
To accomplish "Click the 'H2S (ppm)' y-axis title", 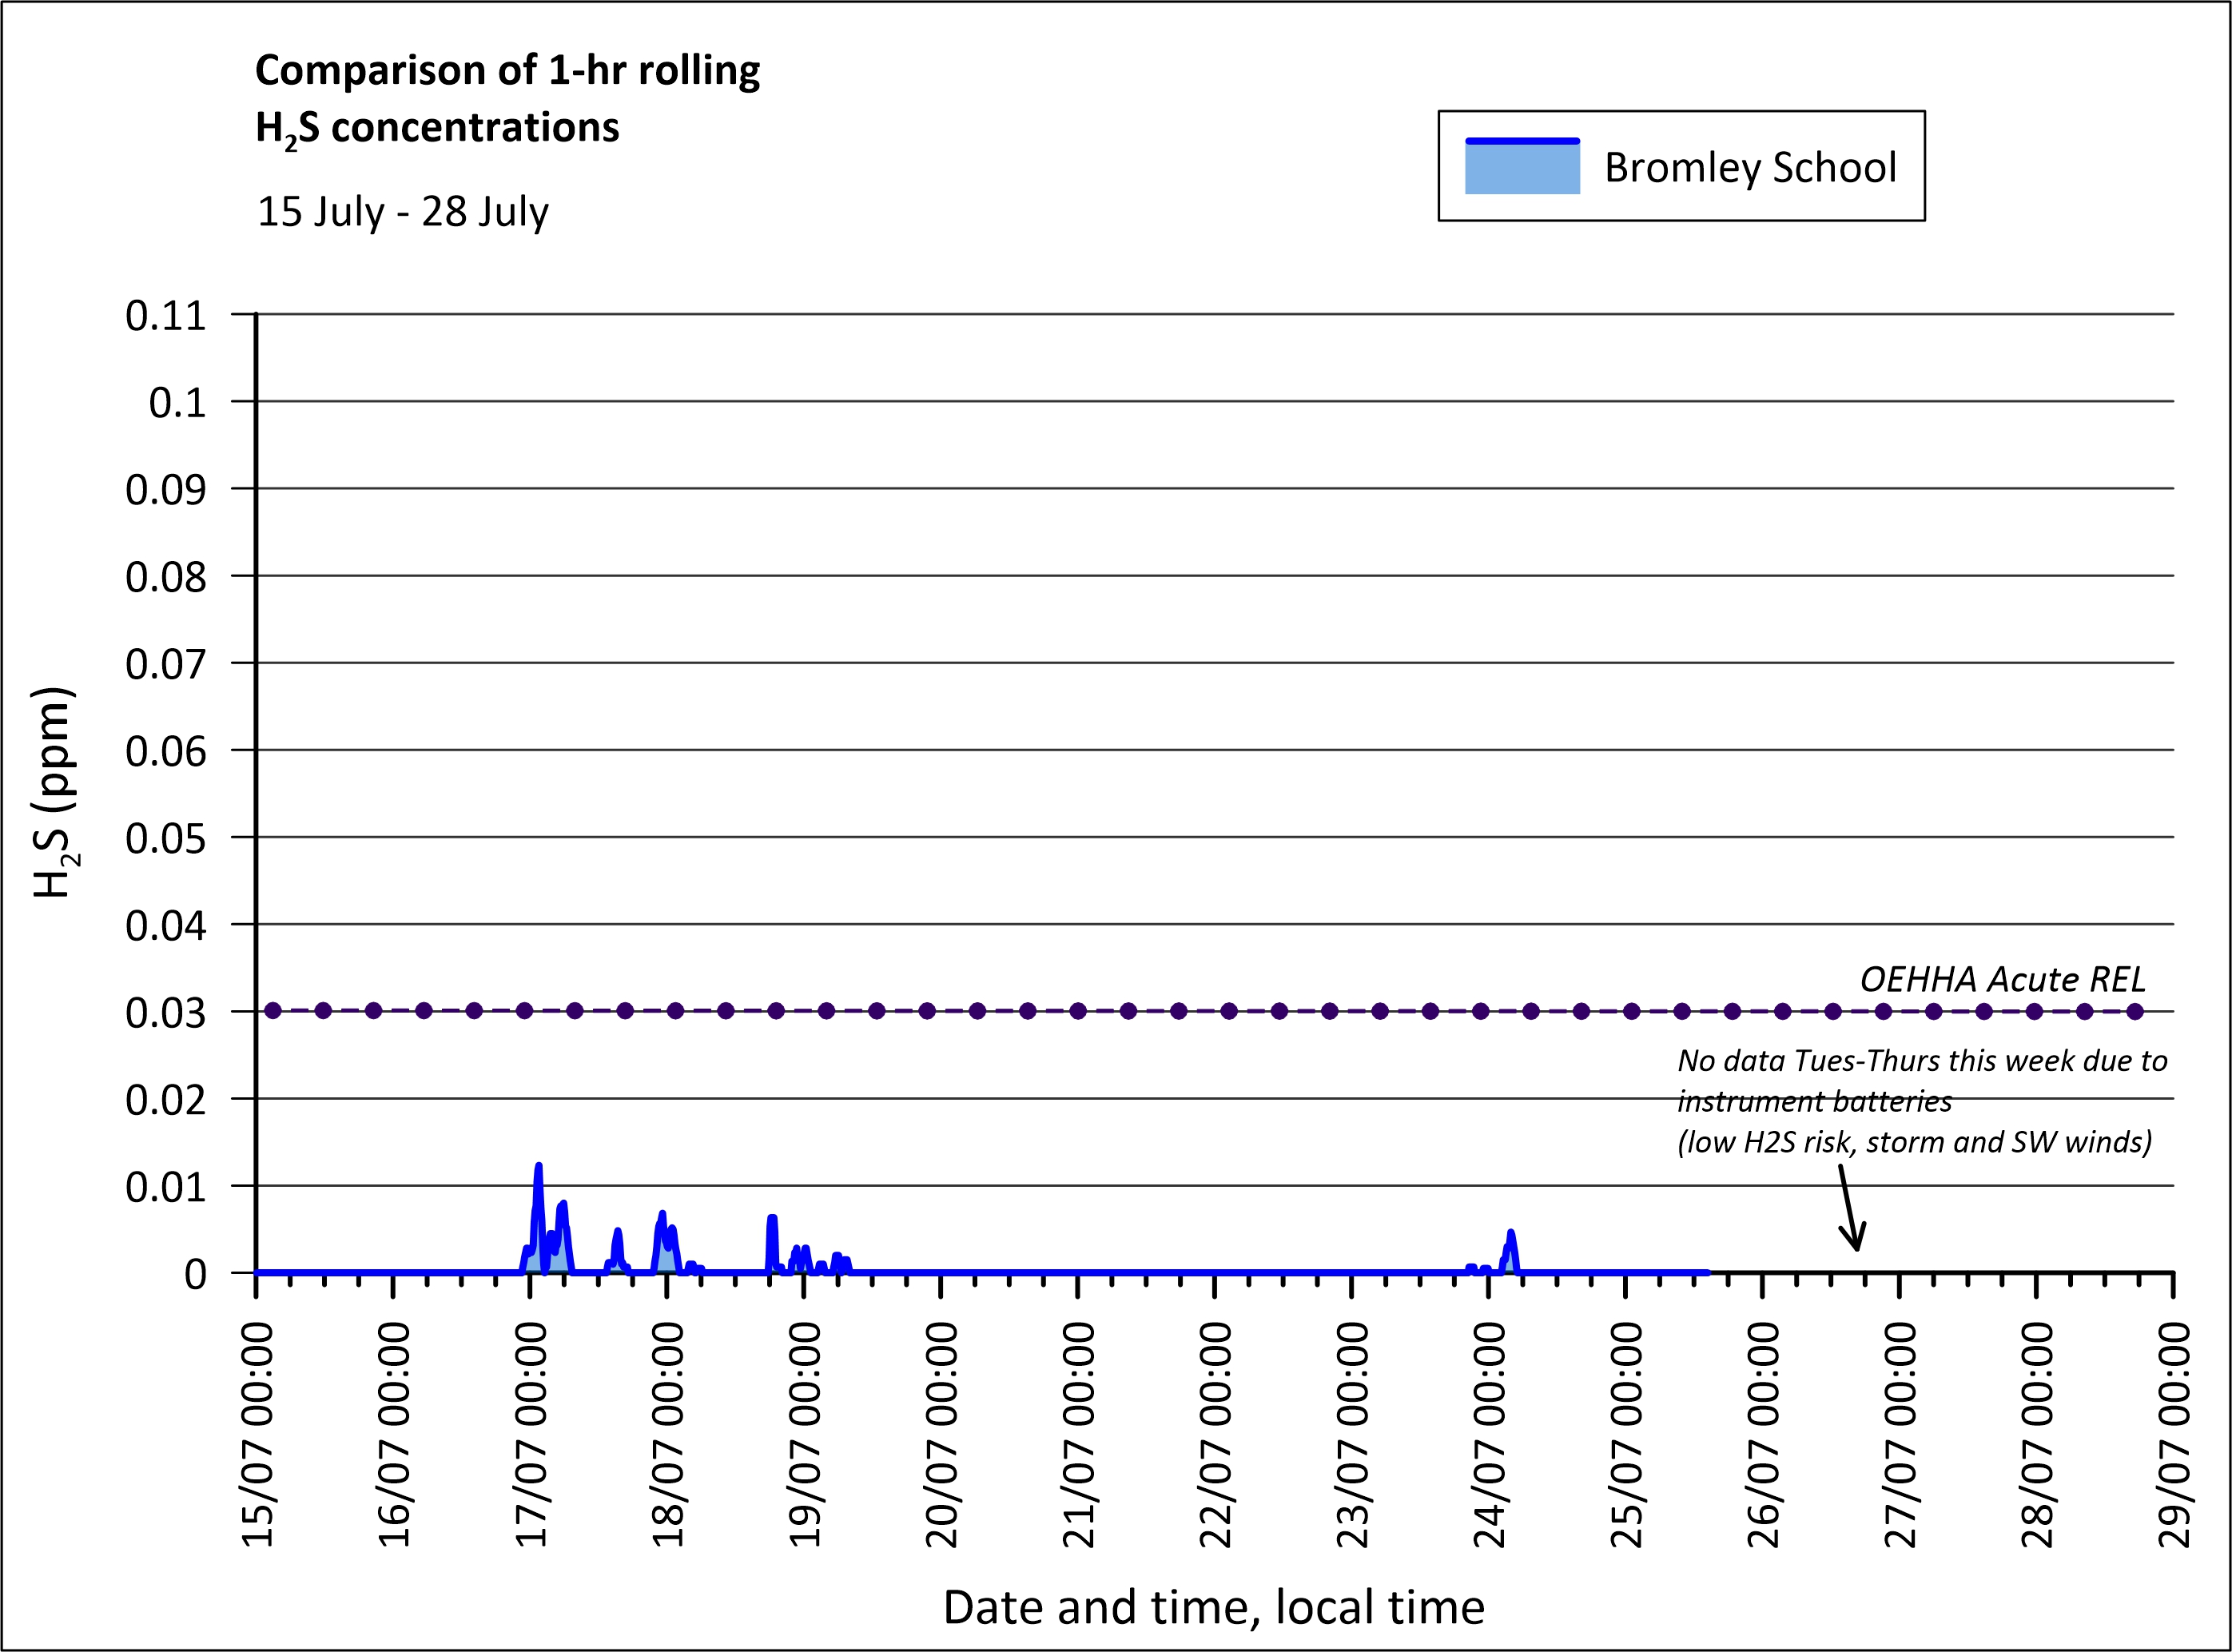I will [x=54, y=792].
